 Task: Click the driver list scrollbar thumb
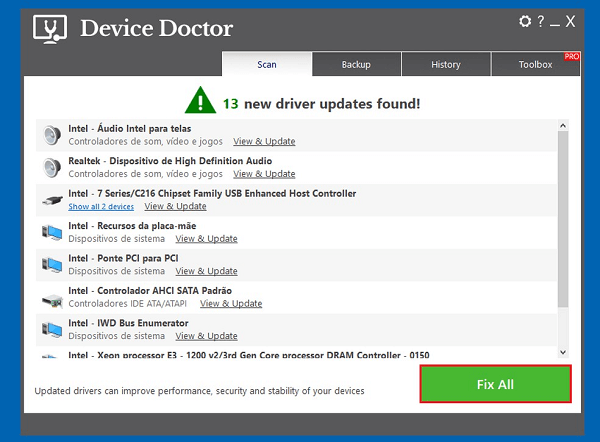pos(563,219)
